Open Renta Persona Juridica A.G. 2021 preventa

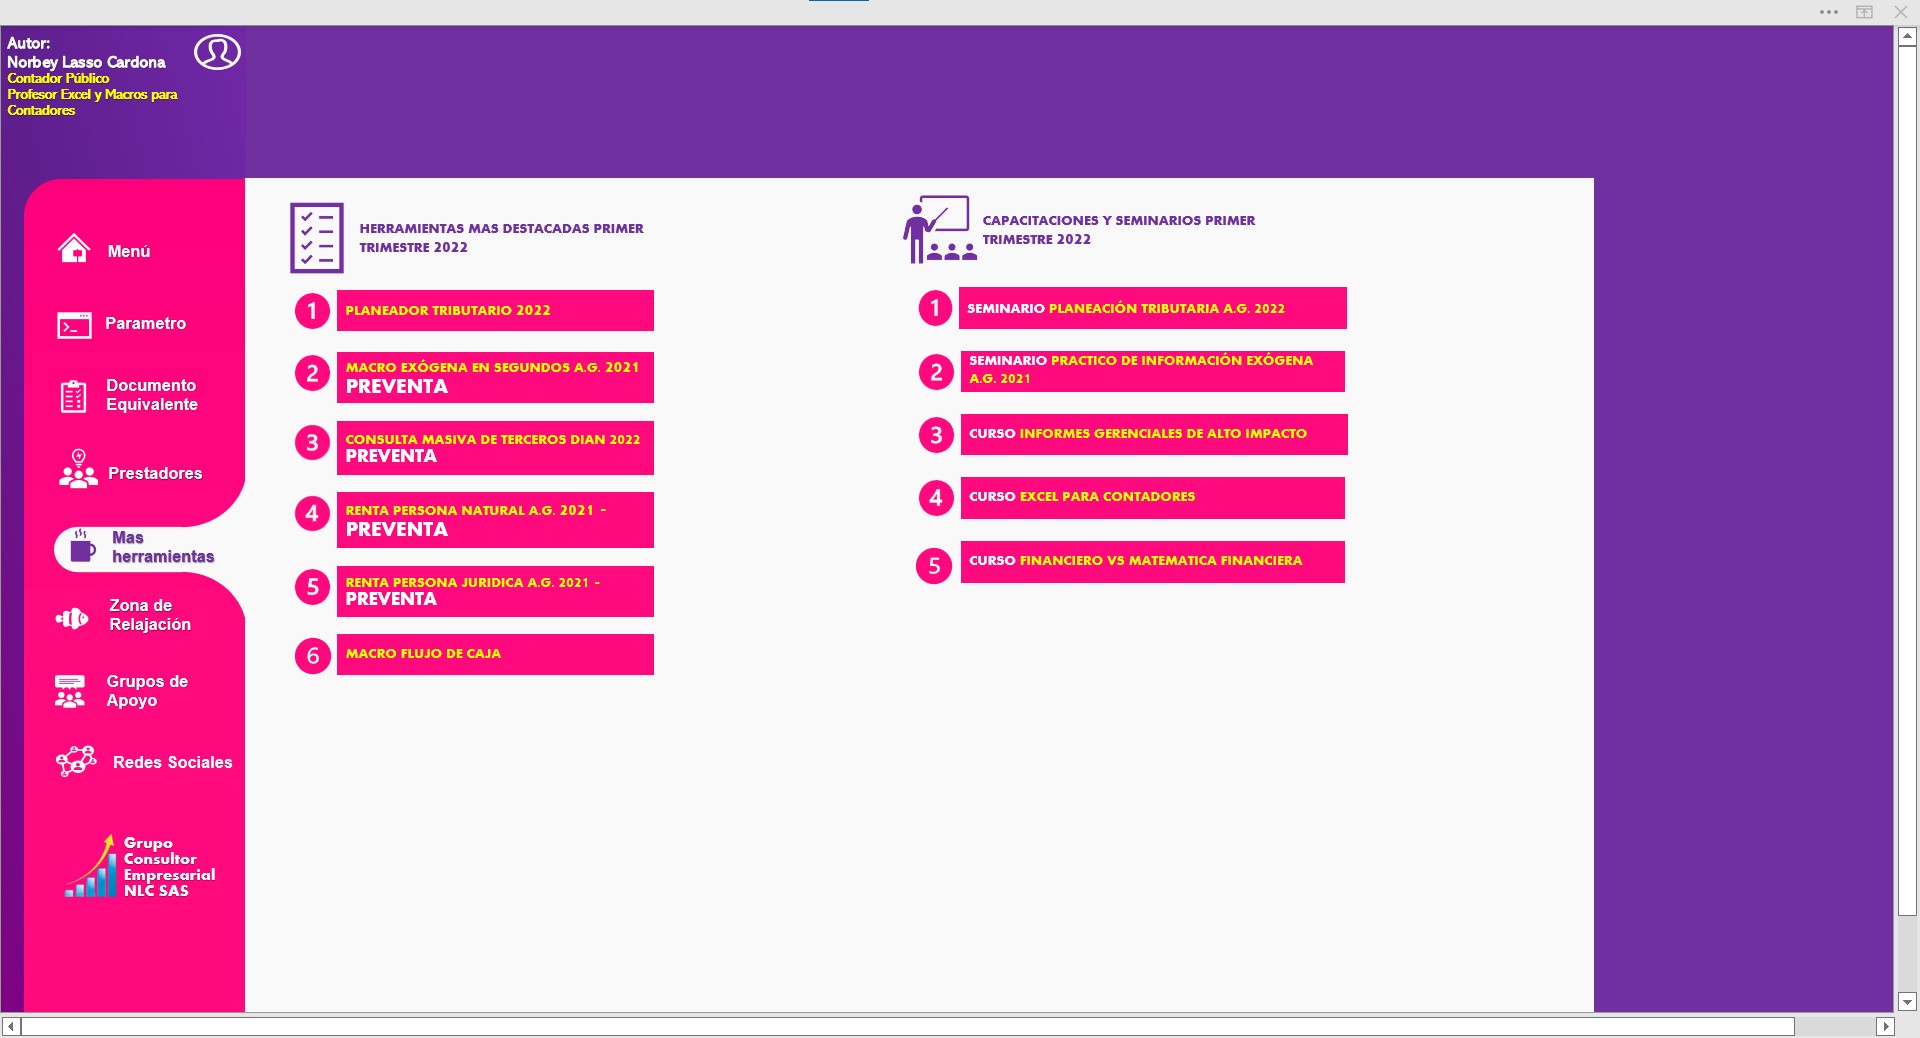tap(495, 591)
